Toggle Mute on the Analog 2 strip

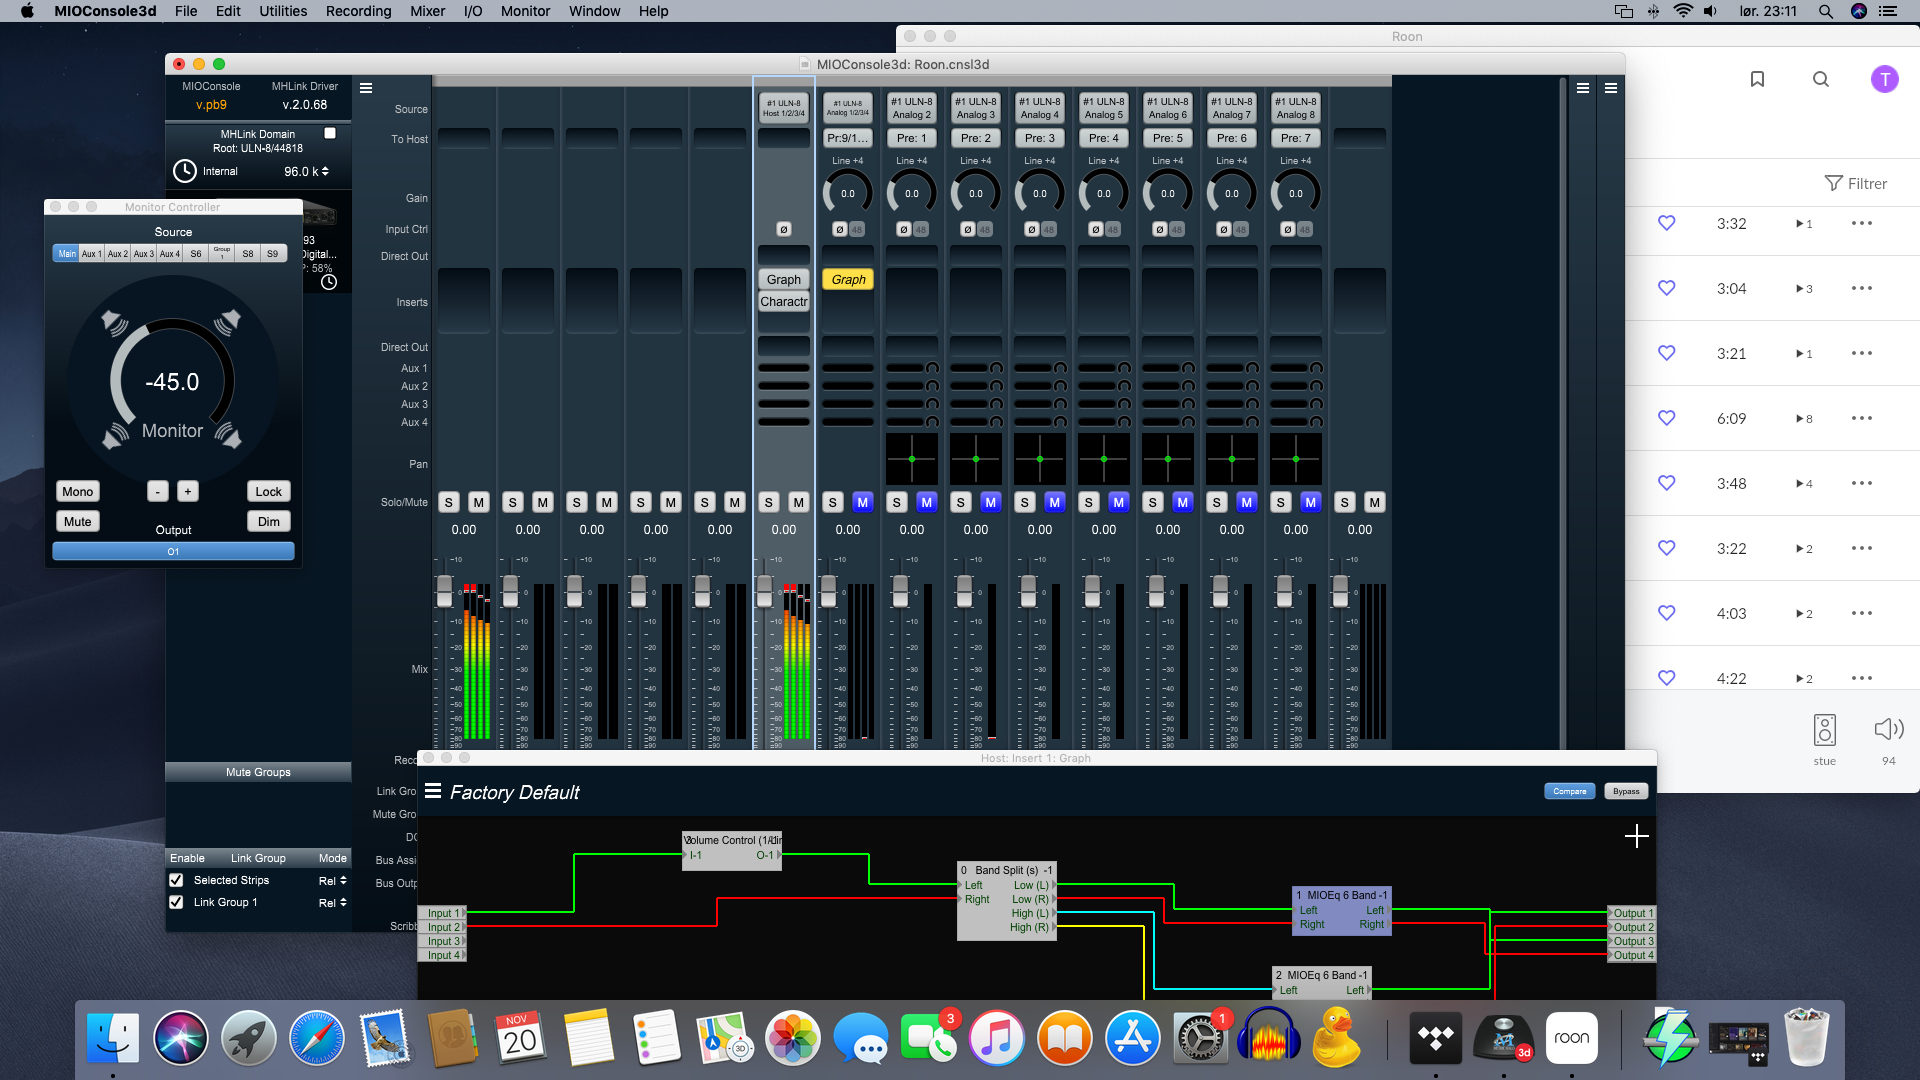[927, 502]
